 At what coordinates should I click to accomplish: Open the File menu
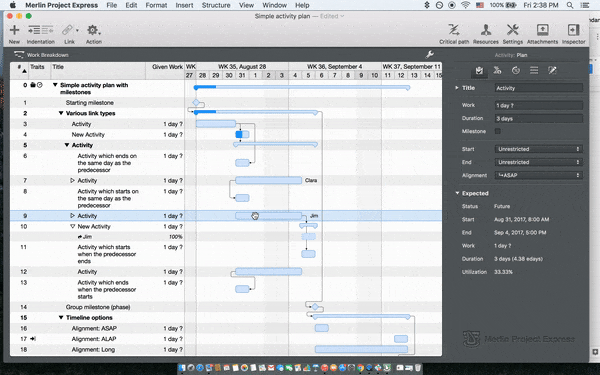(x=112, y=5)
